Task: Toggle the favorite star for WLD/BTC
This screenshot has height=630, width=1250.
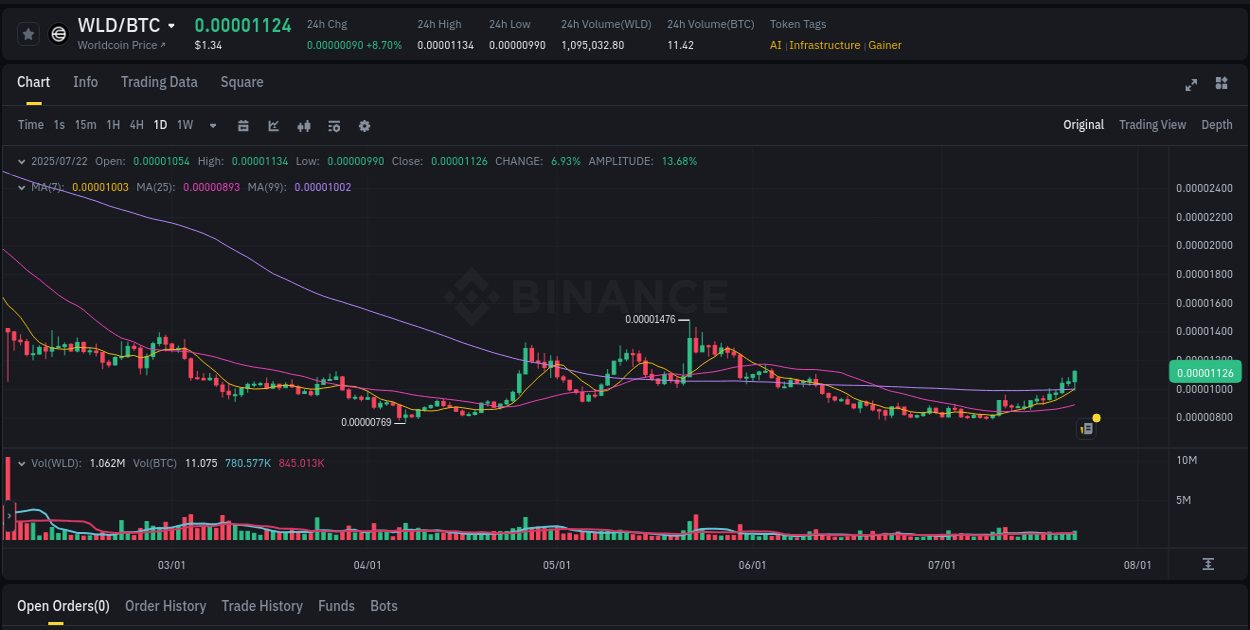Action: (x=28, y=33)
